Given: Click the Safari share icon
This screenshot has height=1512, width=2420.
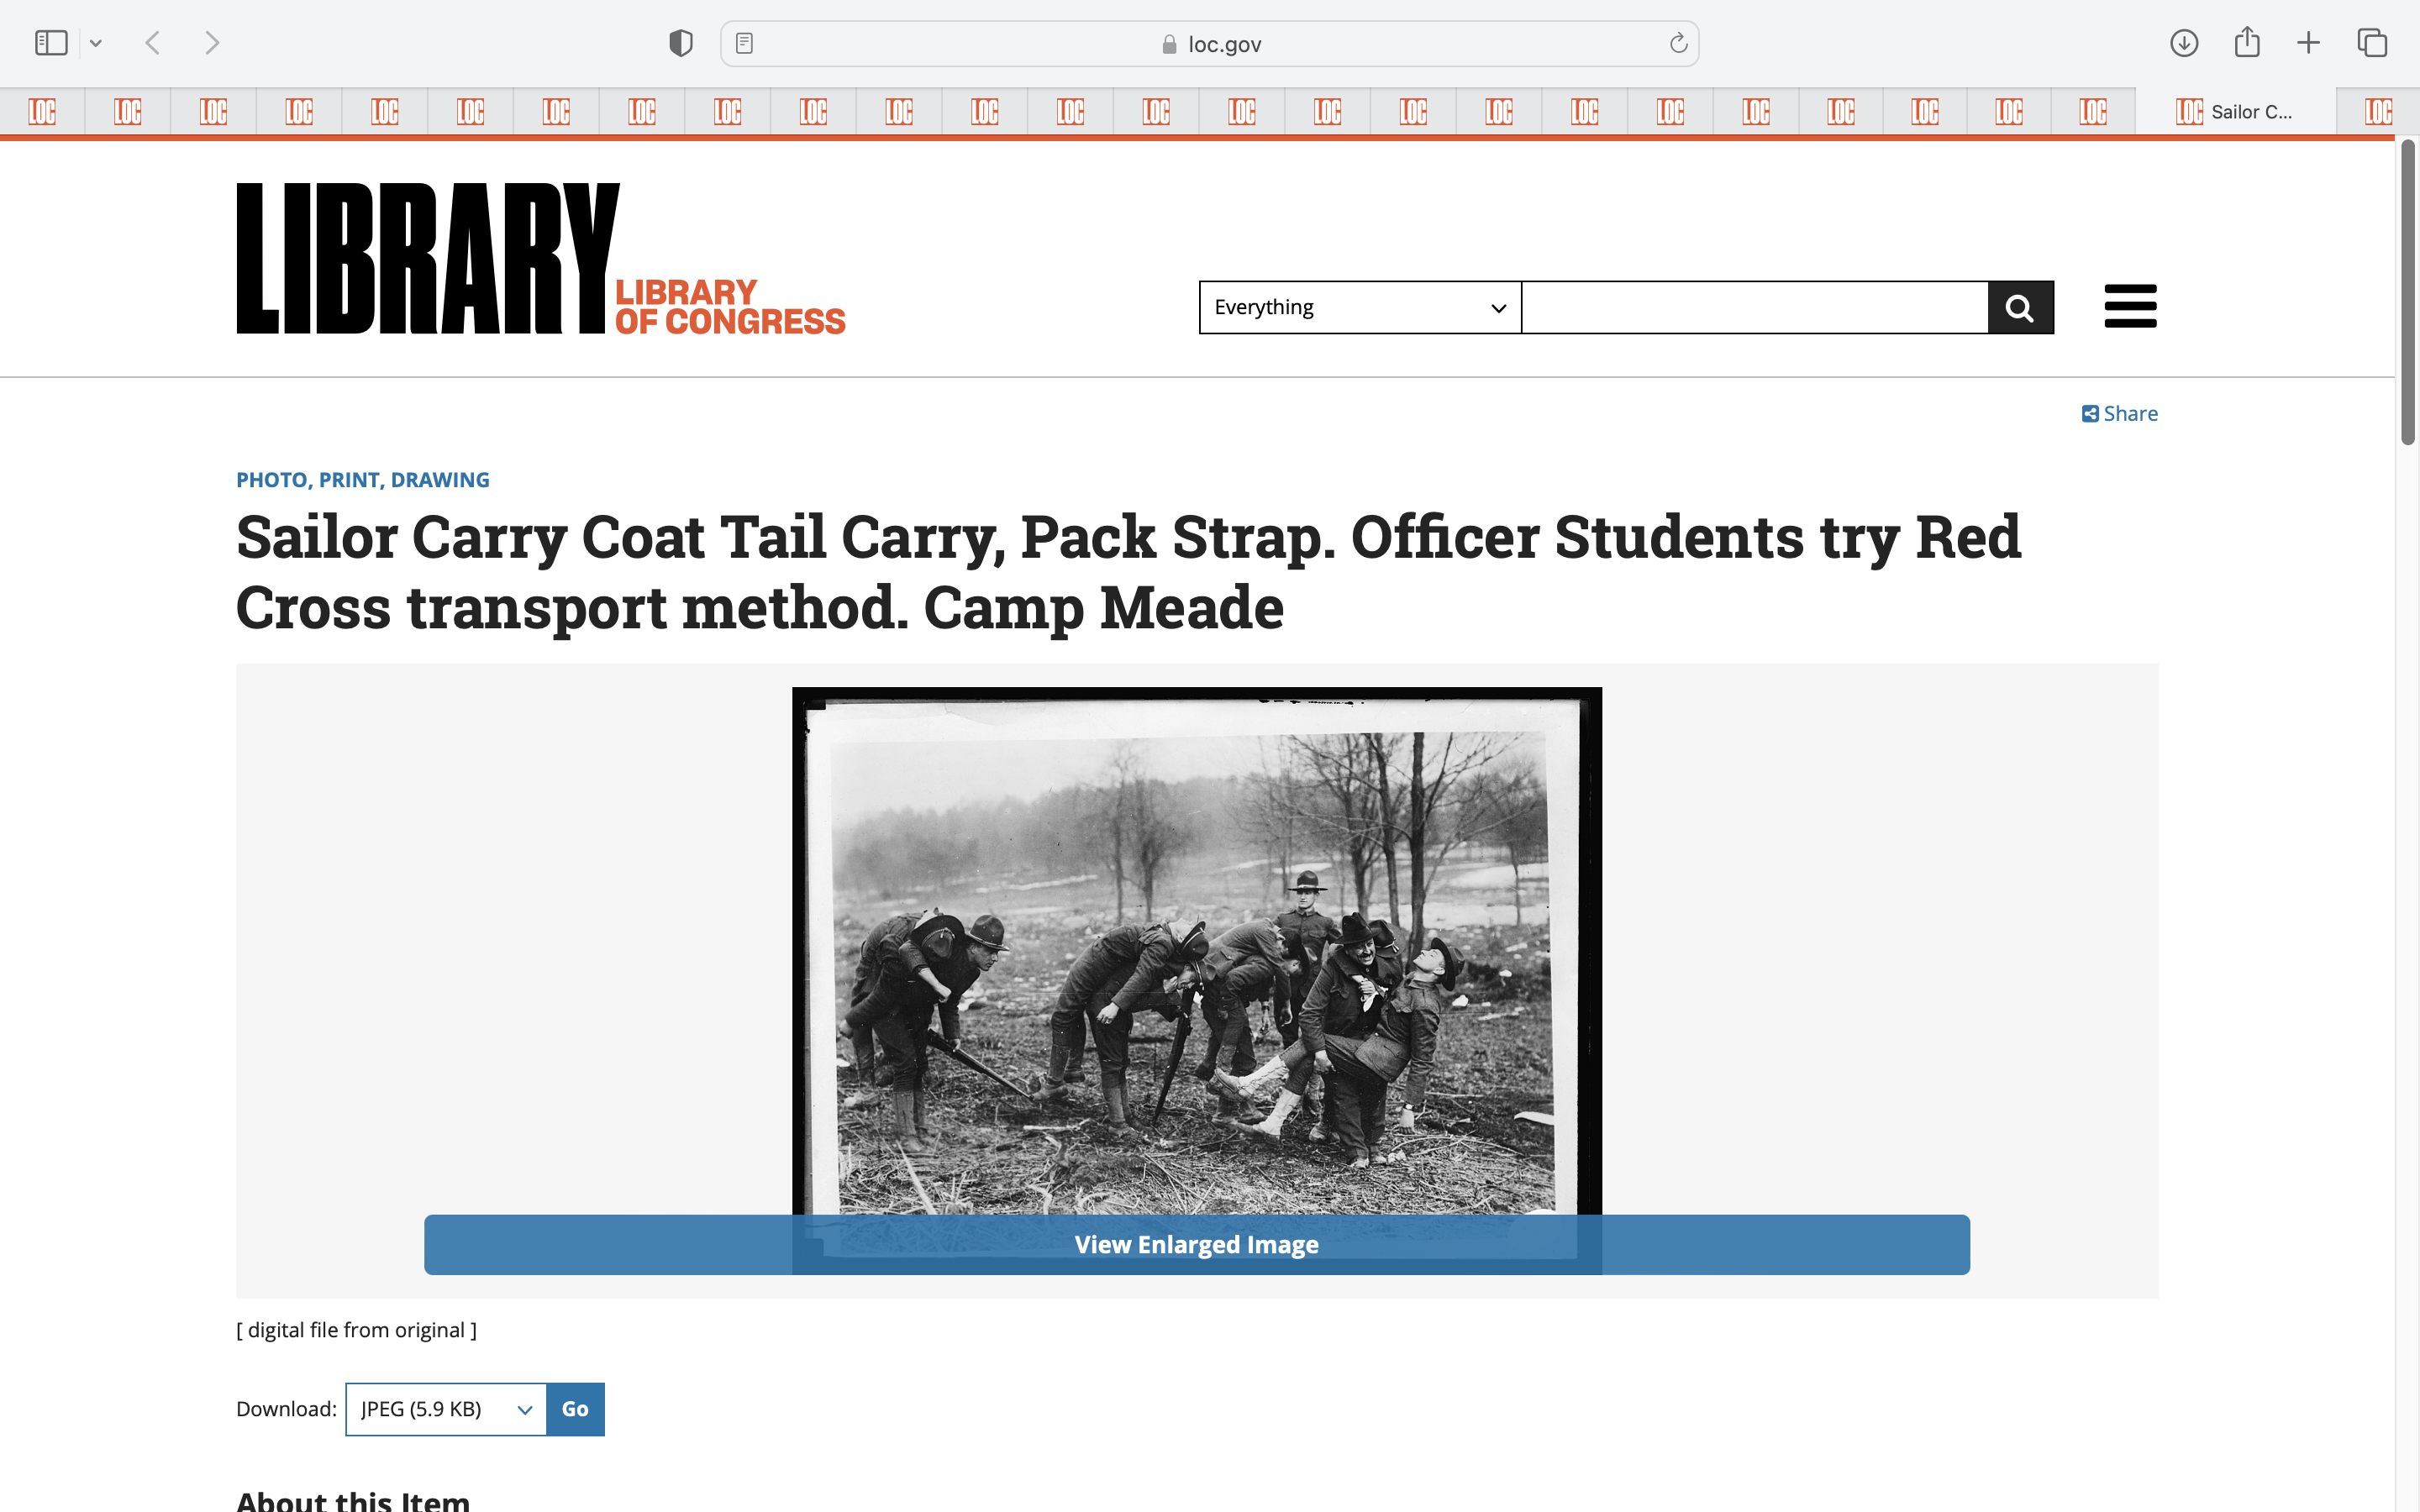Looking at the screenshot, I should click(2246, 43).
